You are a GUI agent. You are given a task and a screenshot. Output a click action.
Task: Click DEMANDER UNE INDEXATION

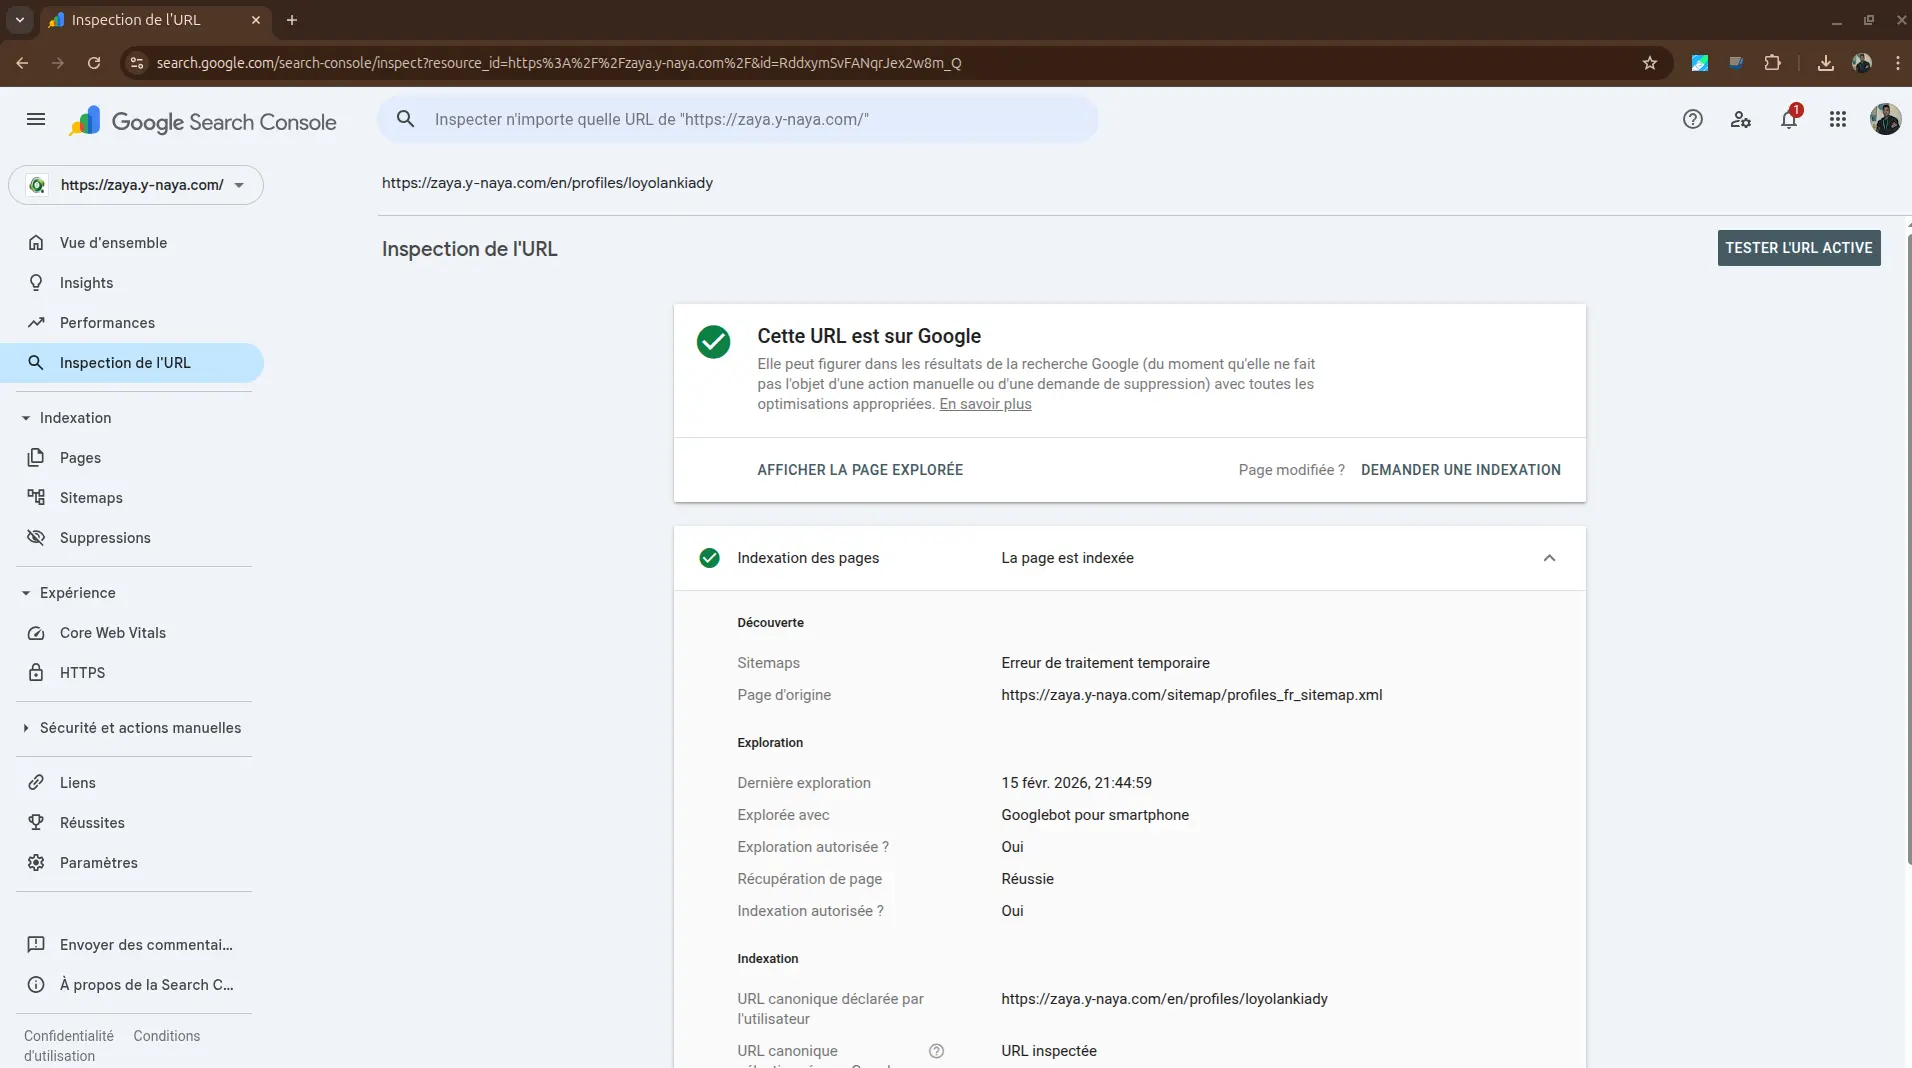pyautogui.click(x=1460, y=470)
